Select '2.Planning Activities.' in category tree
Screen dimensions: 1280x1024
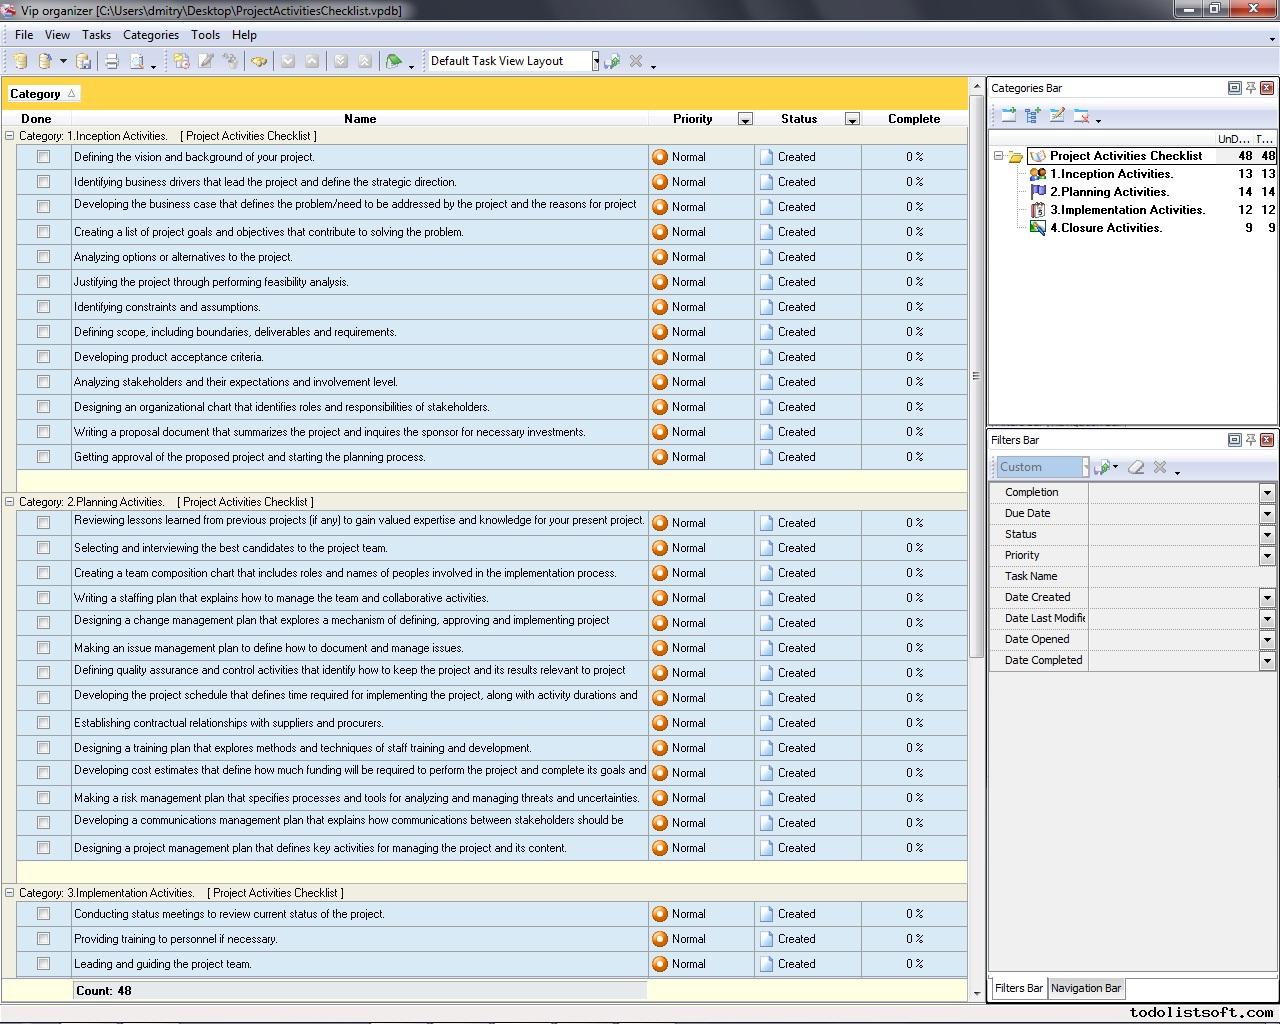(1109, 192)
